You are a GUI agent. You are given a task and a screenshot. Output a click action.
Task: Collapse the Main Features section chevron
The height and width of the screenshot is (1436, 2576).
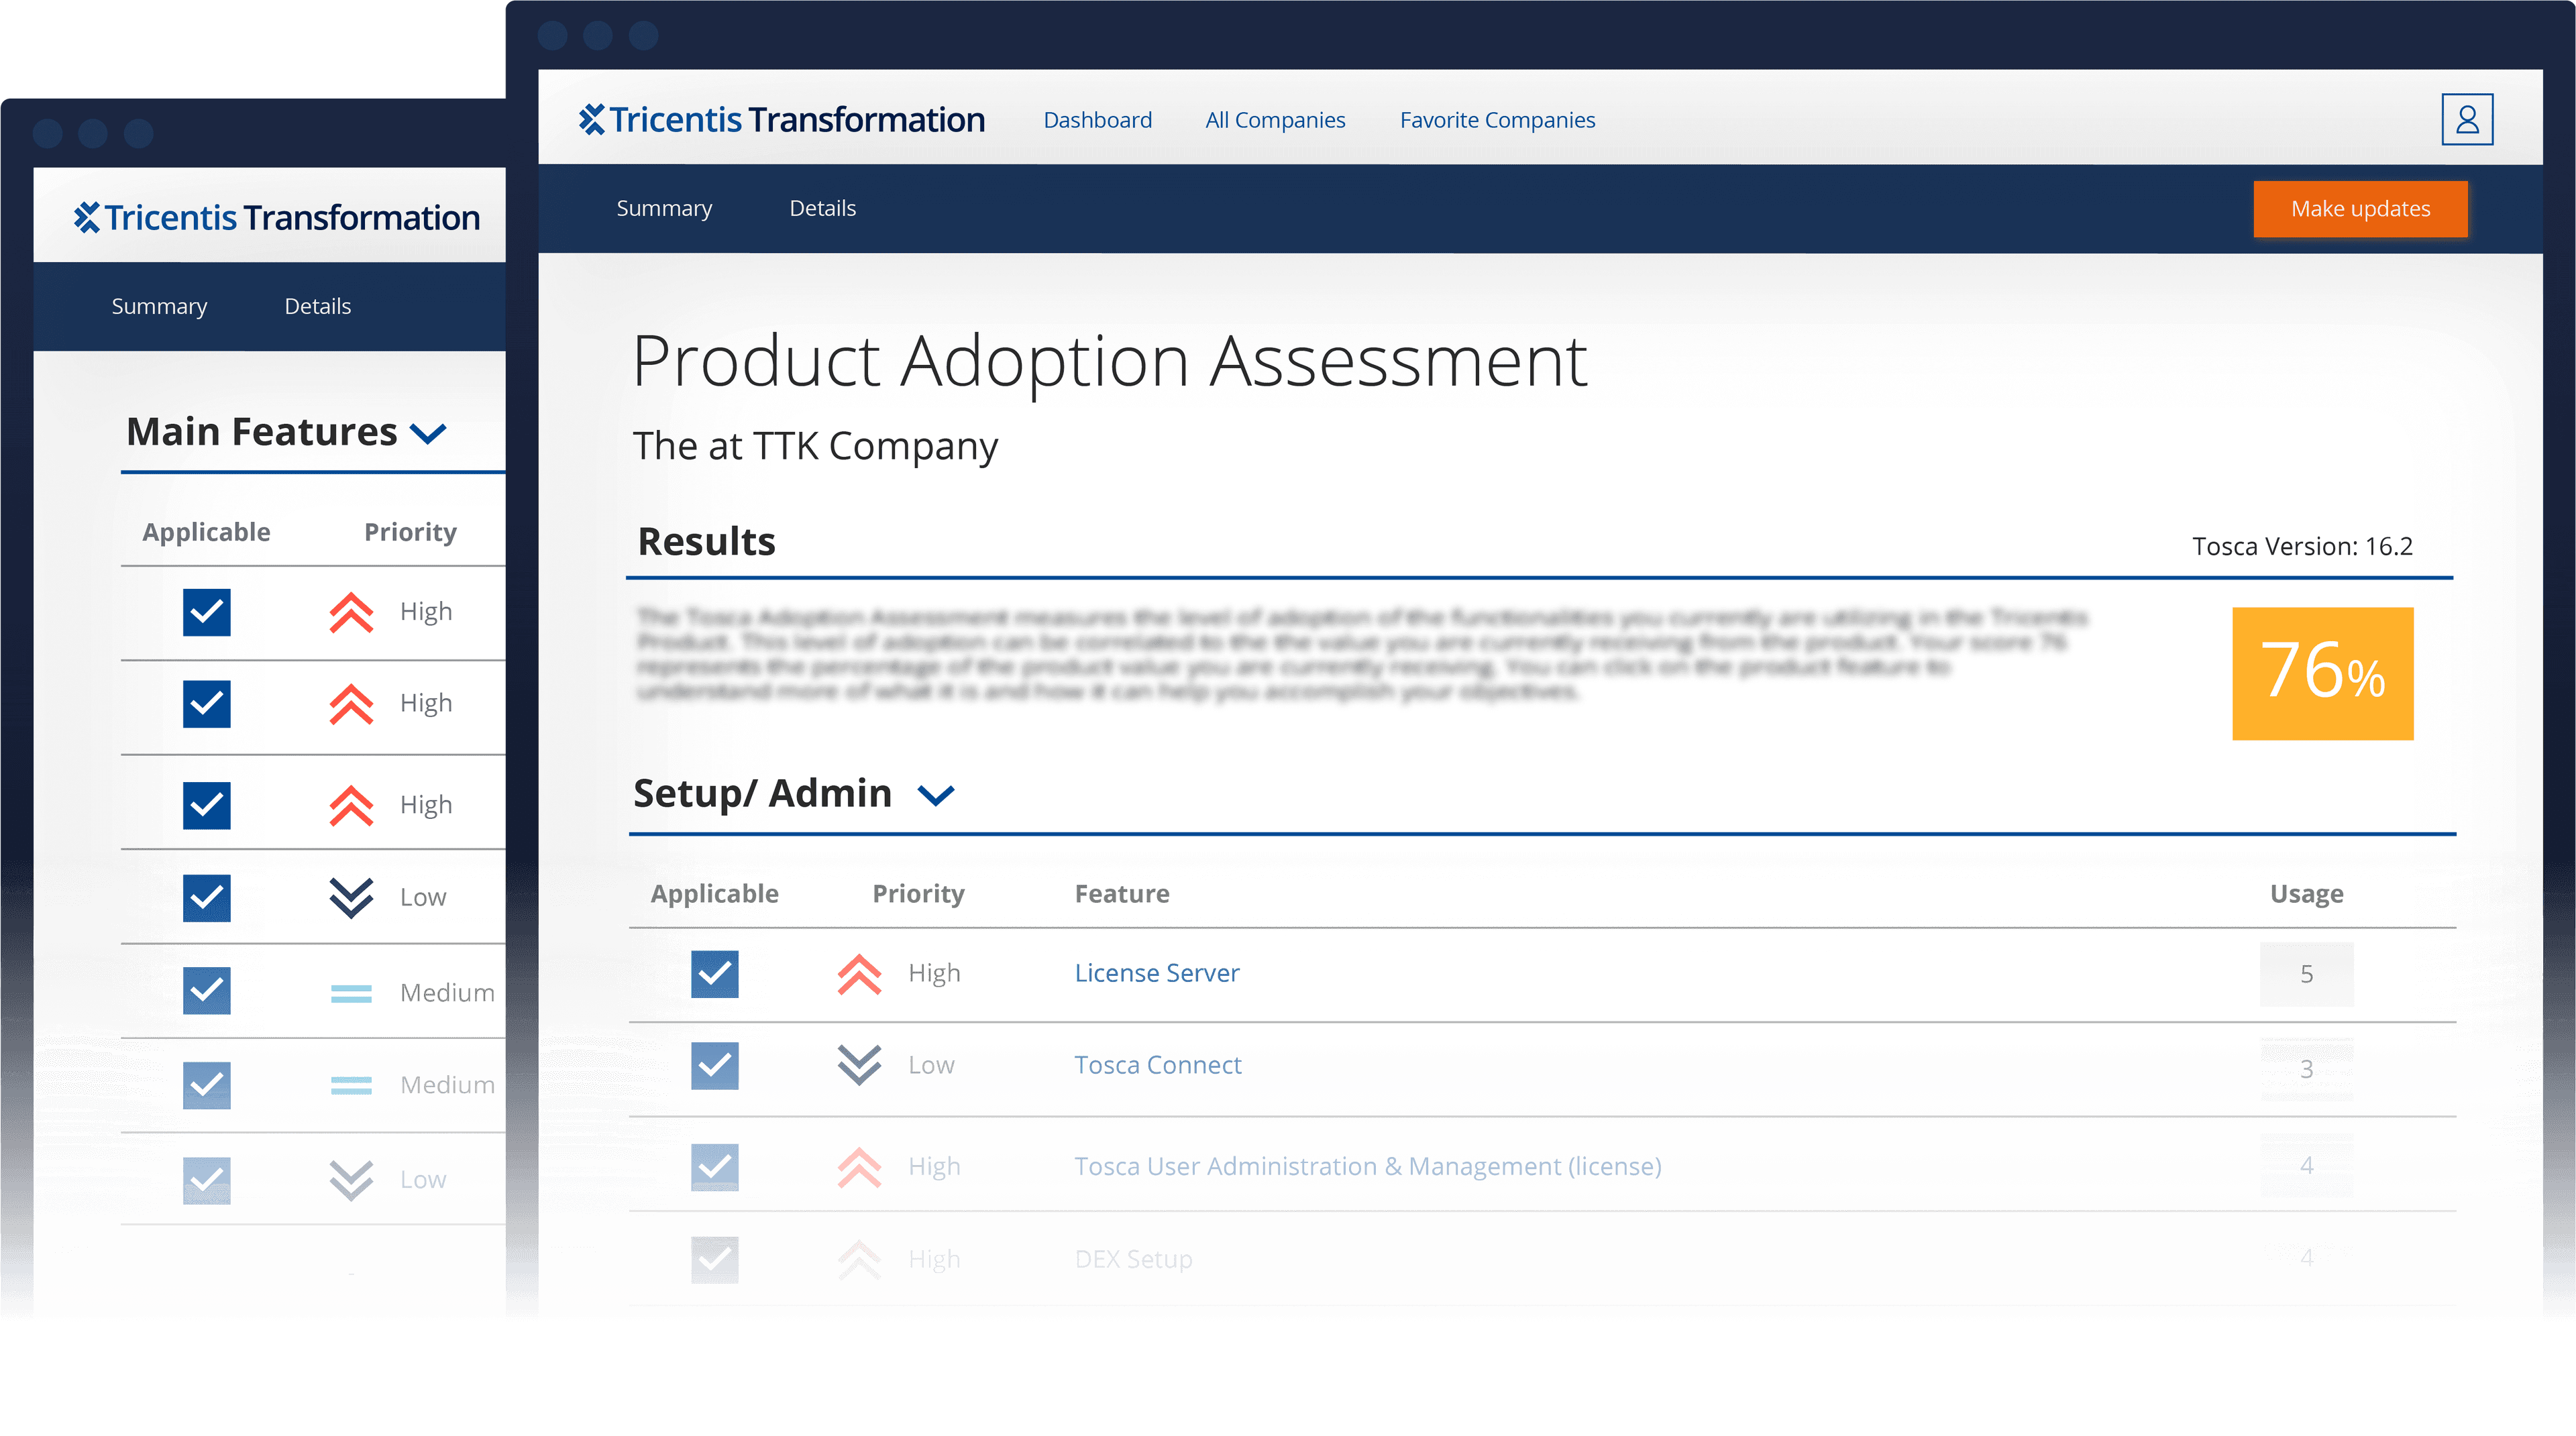pos(428,434)
